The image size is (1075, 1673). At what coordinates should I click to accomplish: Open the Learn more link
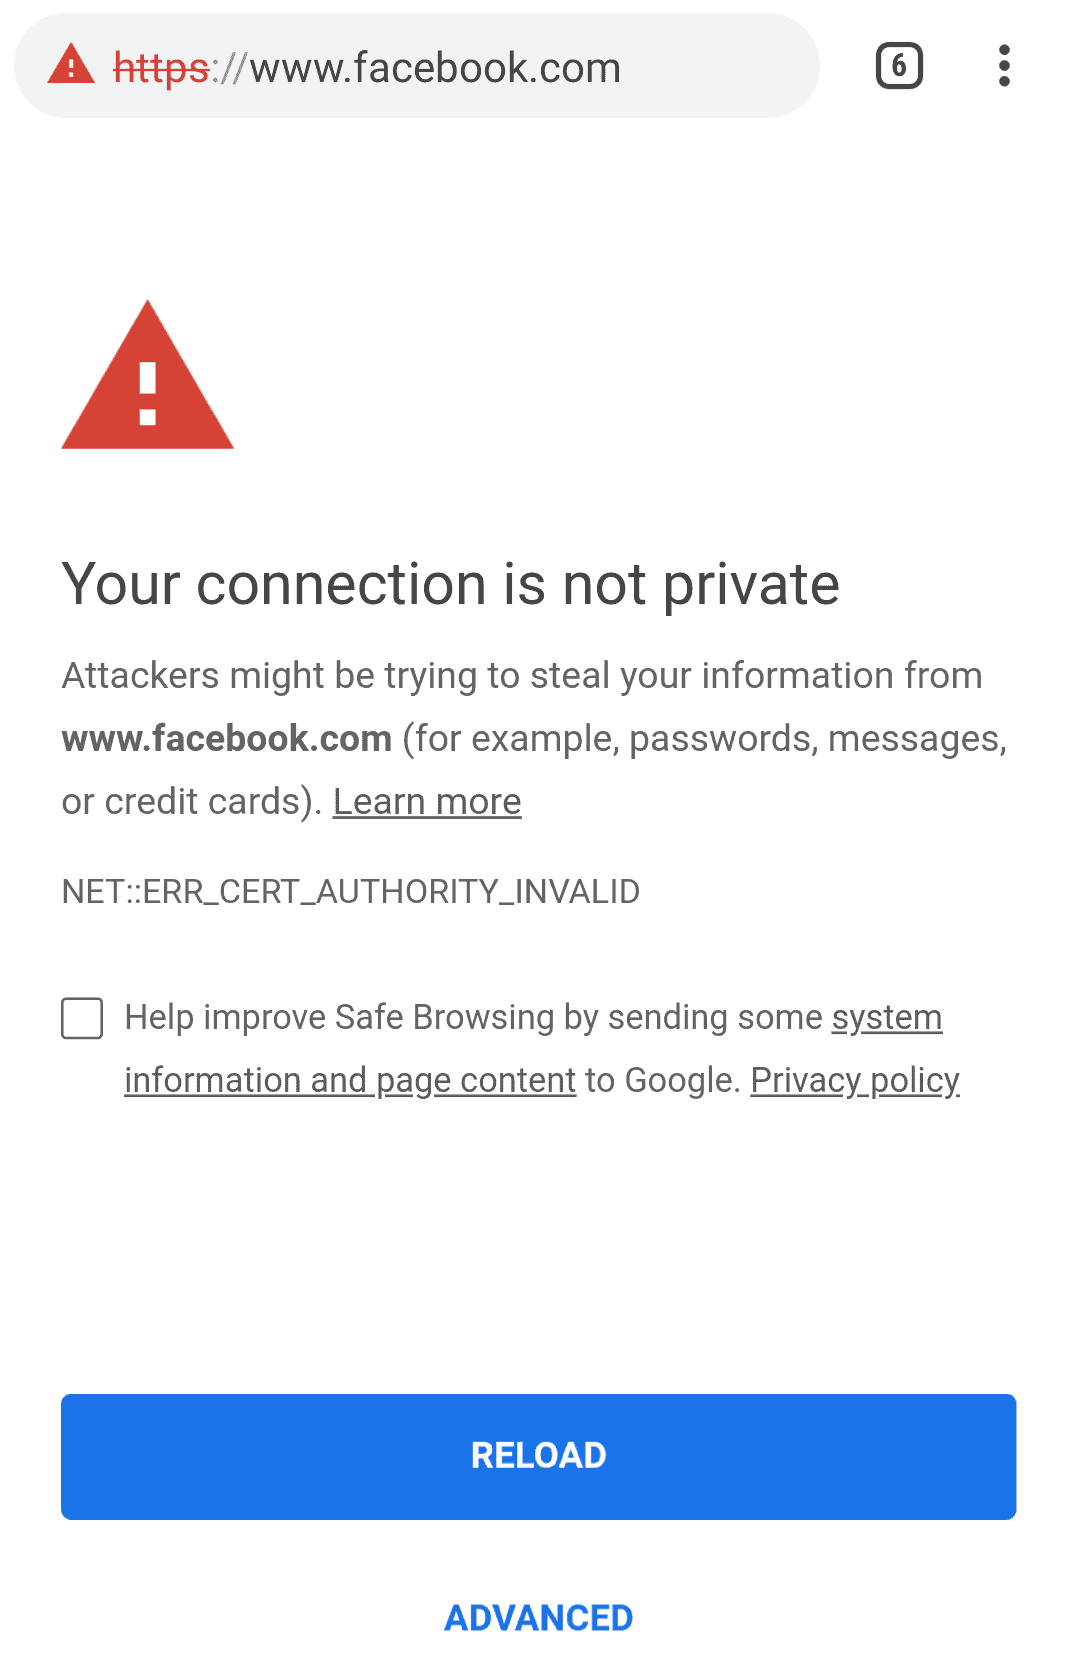click(x=427, y=801)
